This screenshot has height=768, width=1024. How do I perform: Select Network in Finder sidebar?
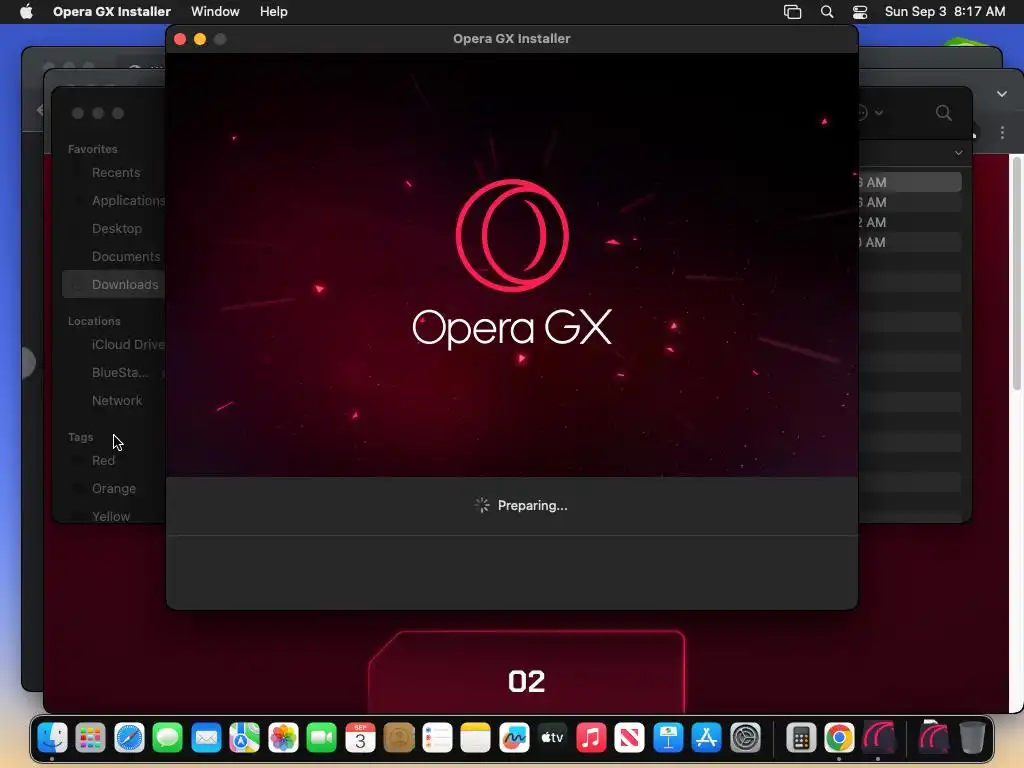click(116, 400)
